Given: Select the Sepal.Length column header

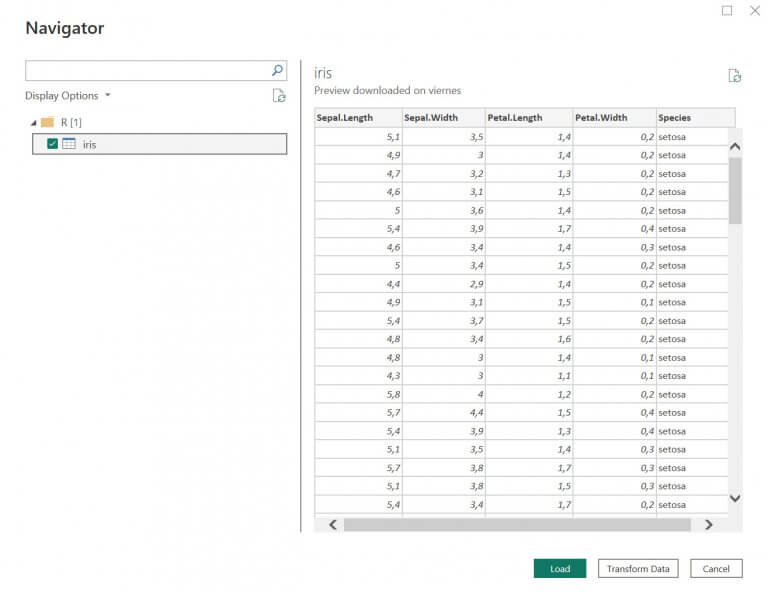Looking at the screenshot, I should point(358,118).
